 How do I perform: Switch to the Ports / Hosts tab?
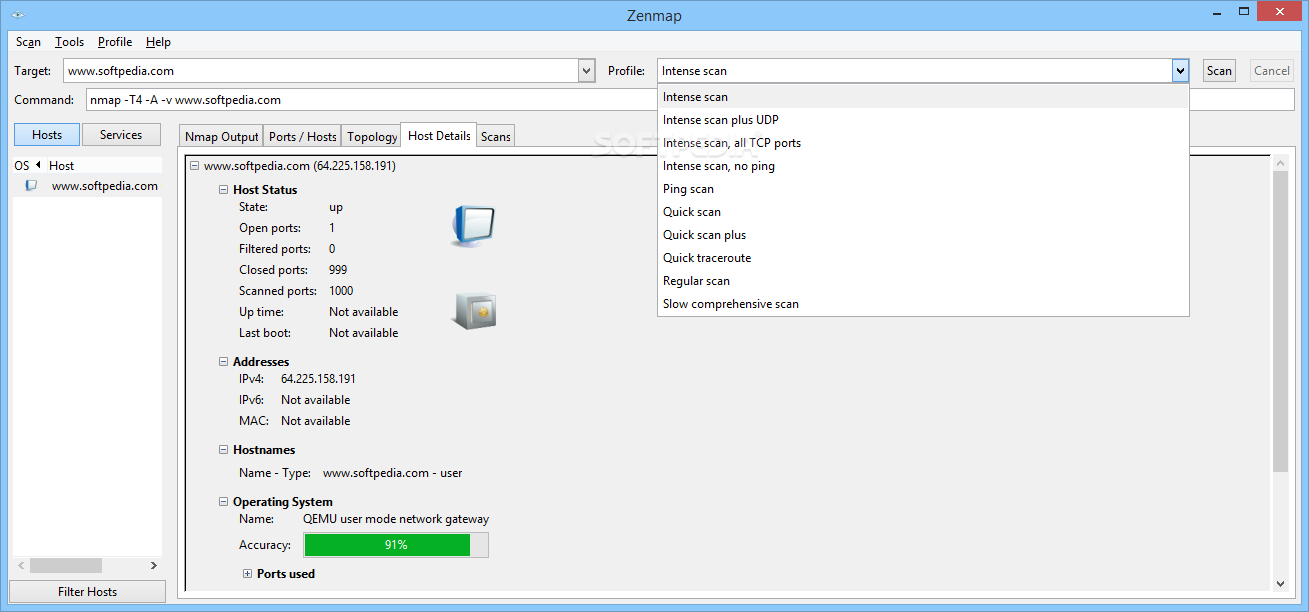[x=302, y=137]
